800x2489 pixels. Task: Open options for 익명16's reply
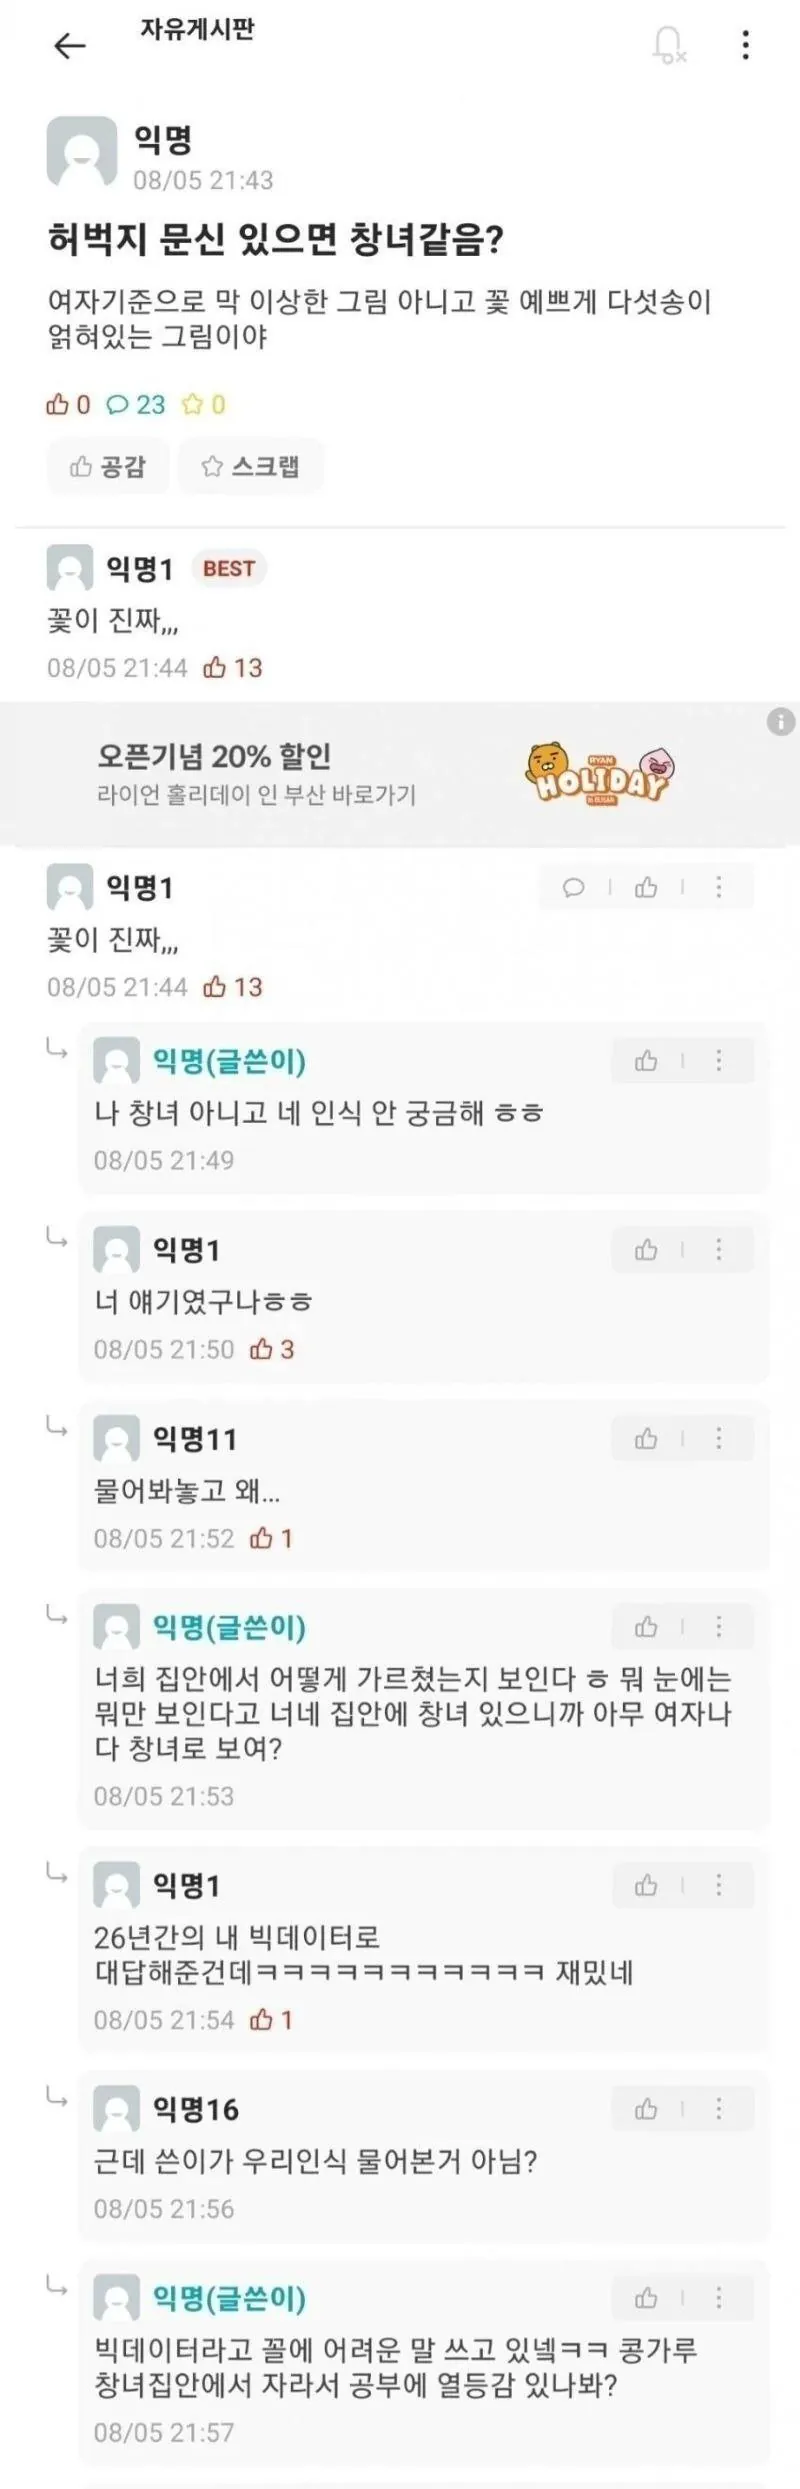[718, 2109]
